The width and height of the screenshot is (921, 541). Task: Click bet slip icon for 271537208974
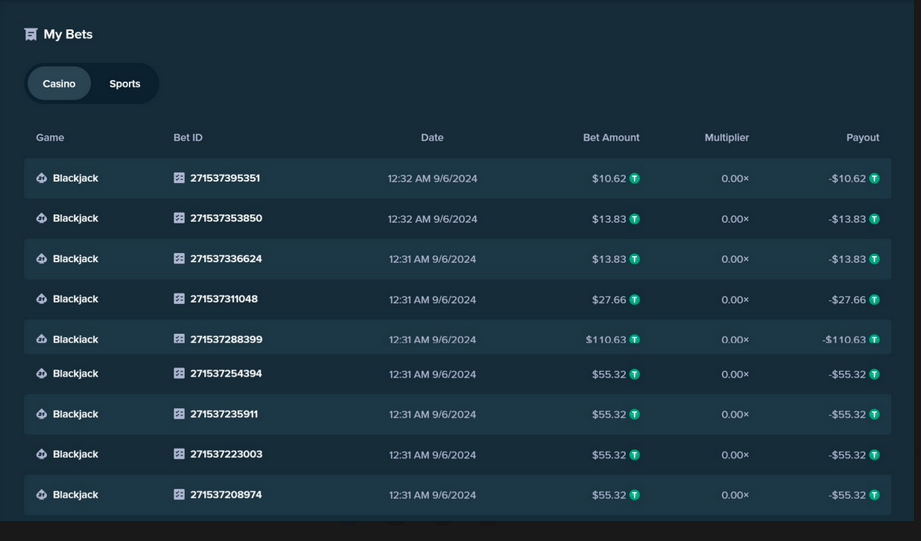point(179,494)
